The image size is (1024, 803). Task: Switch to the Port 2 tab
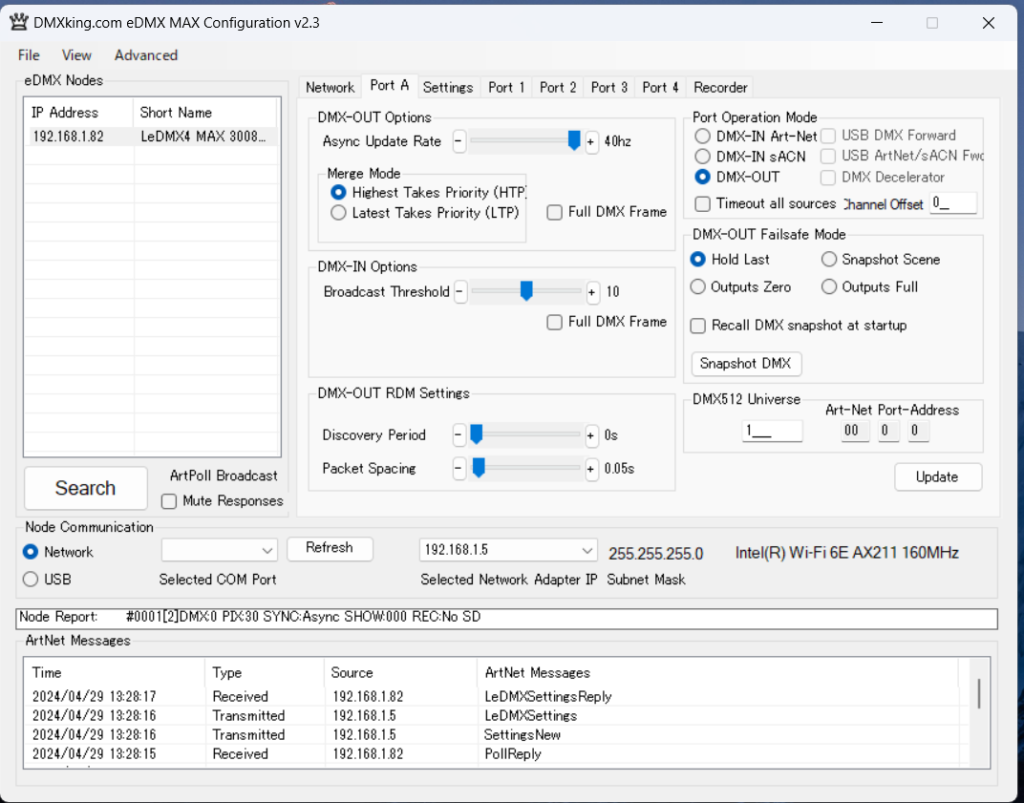click(558, 87)
